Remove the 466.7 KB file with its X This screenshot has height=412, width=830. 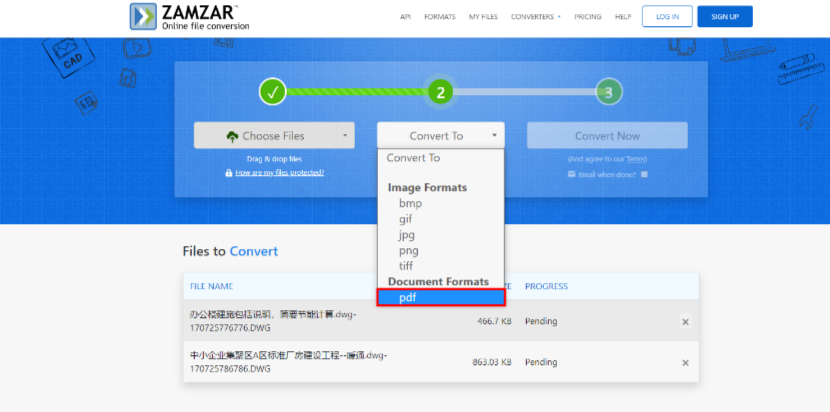(685, 321)
